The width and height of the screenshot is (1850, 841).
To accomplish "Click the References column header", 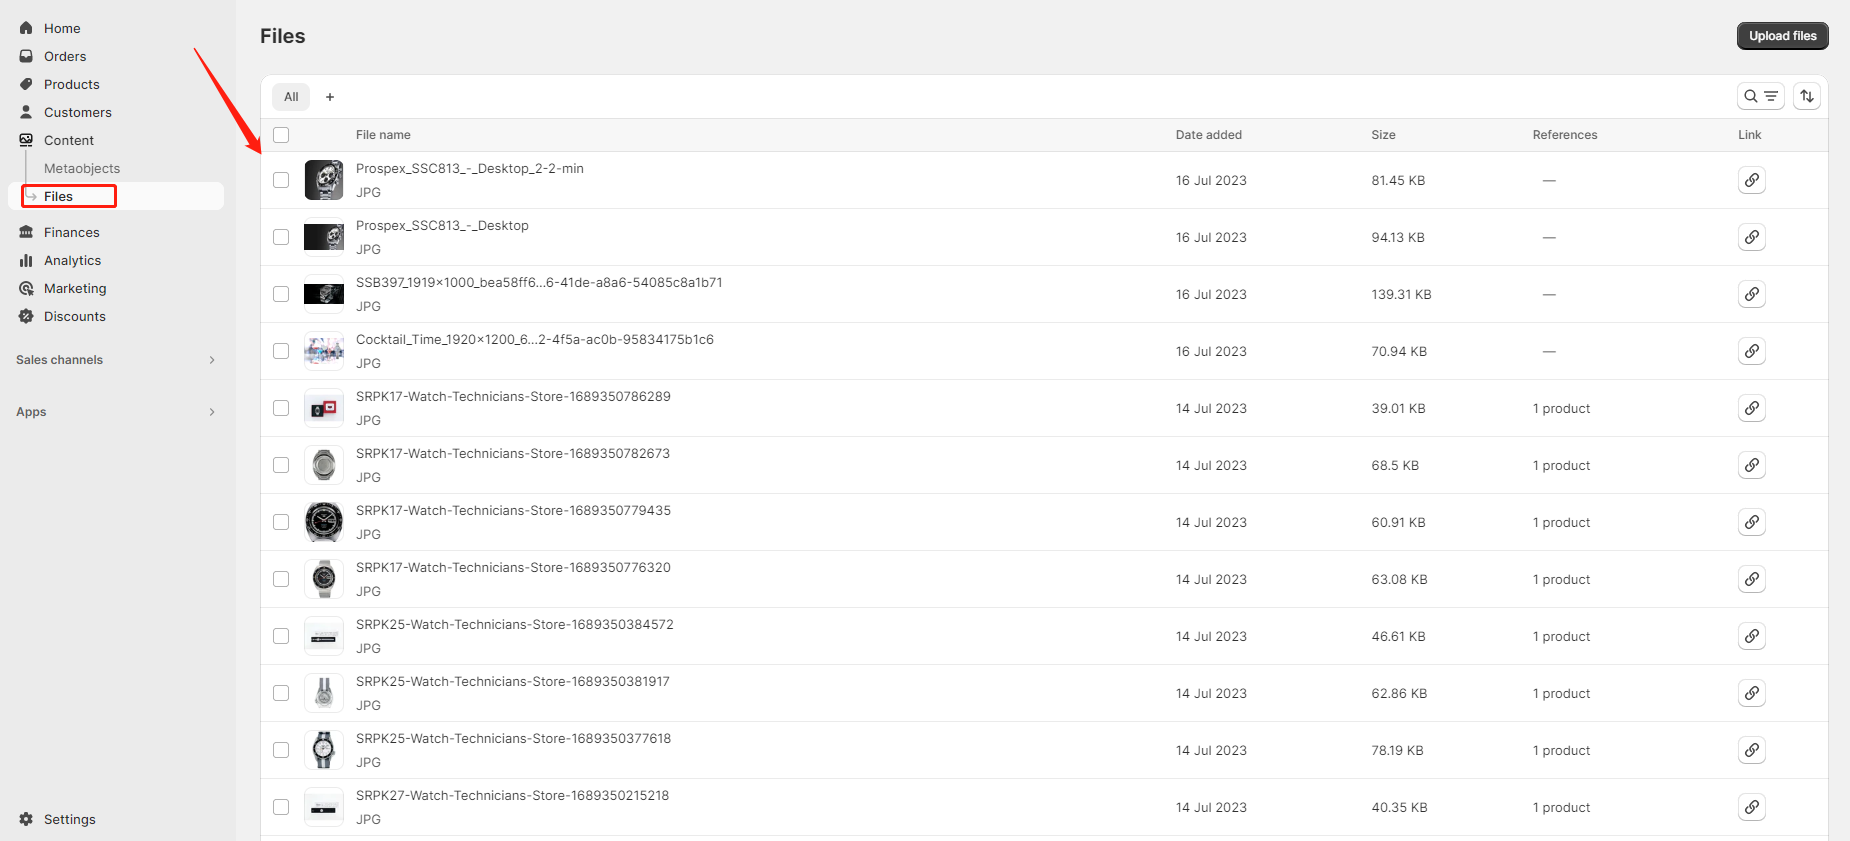I will tap(1564, 135).
